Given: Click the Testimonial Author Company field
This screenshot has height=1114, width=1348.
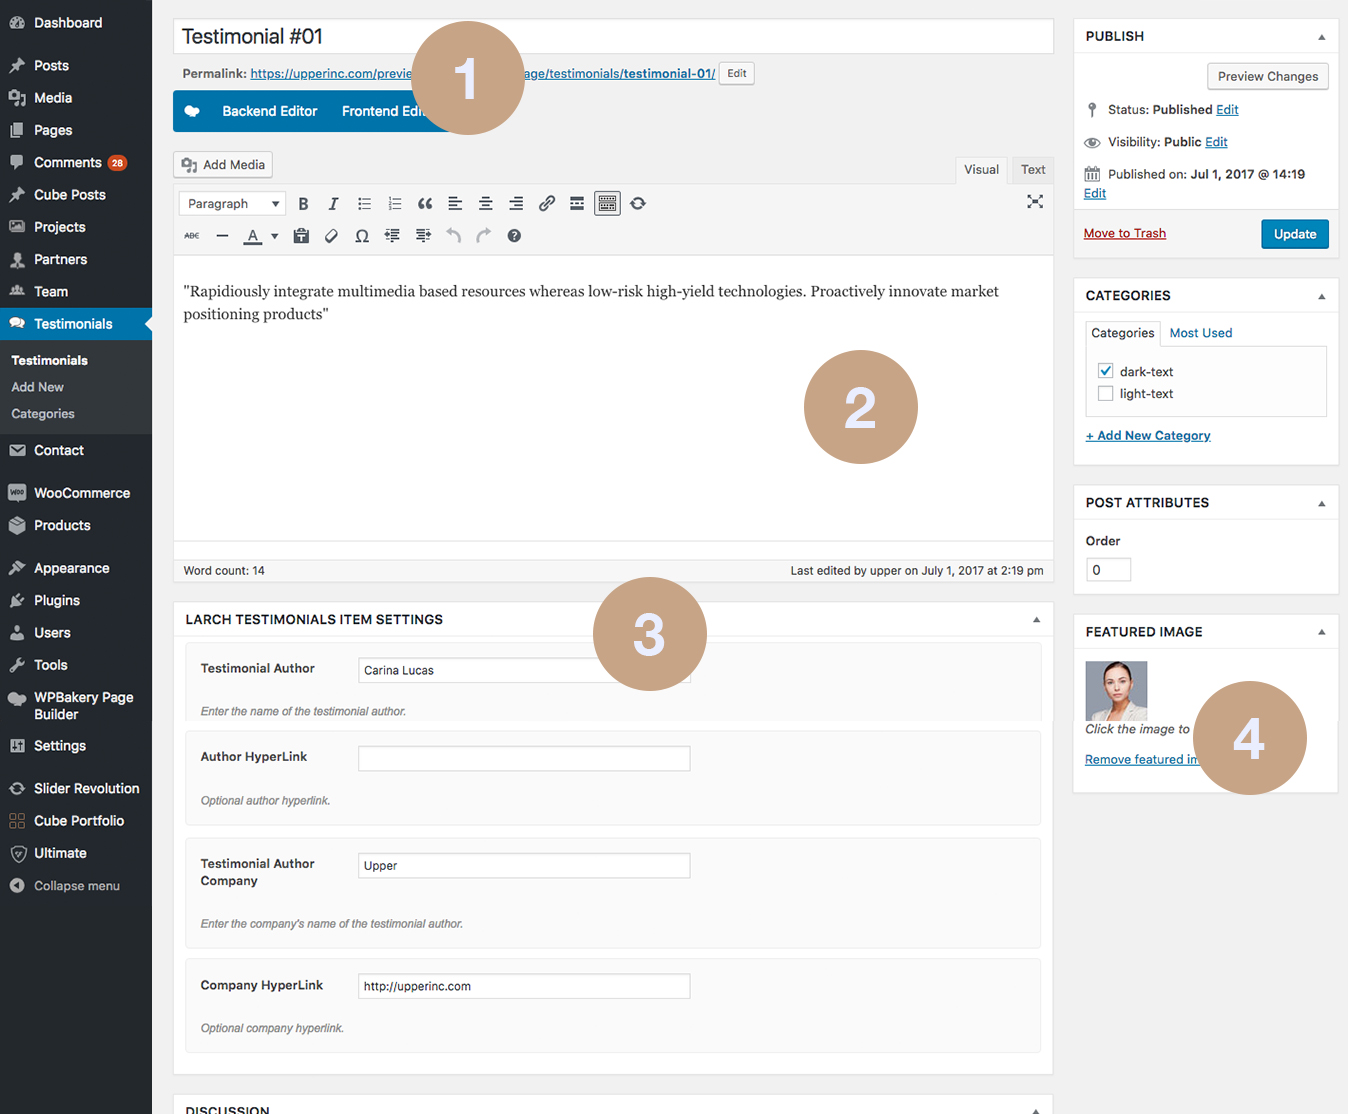Looking at the screenshot, I should [x=524, y=866].
